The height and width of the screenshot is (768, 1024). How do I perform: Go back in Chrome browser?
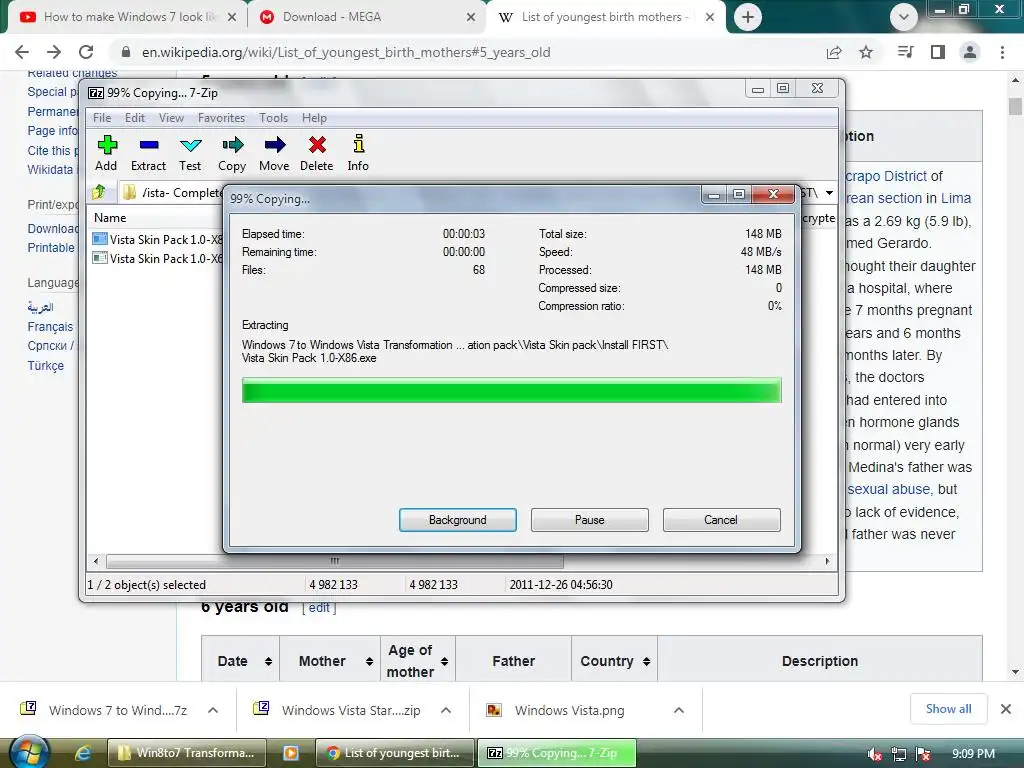[22, 52]
